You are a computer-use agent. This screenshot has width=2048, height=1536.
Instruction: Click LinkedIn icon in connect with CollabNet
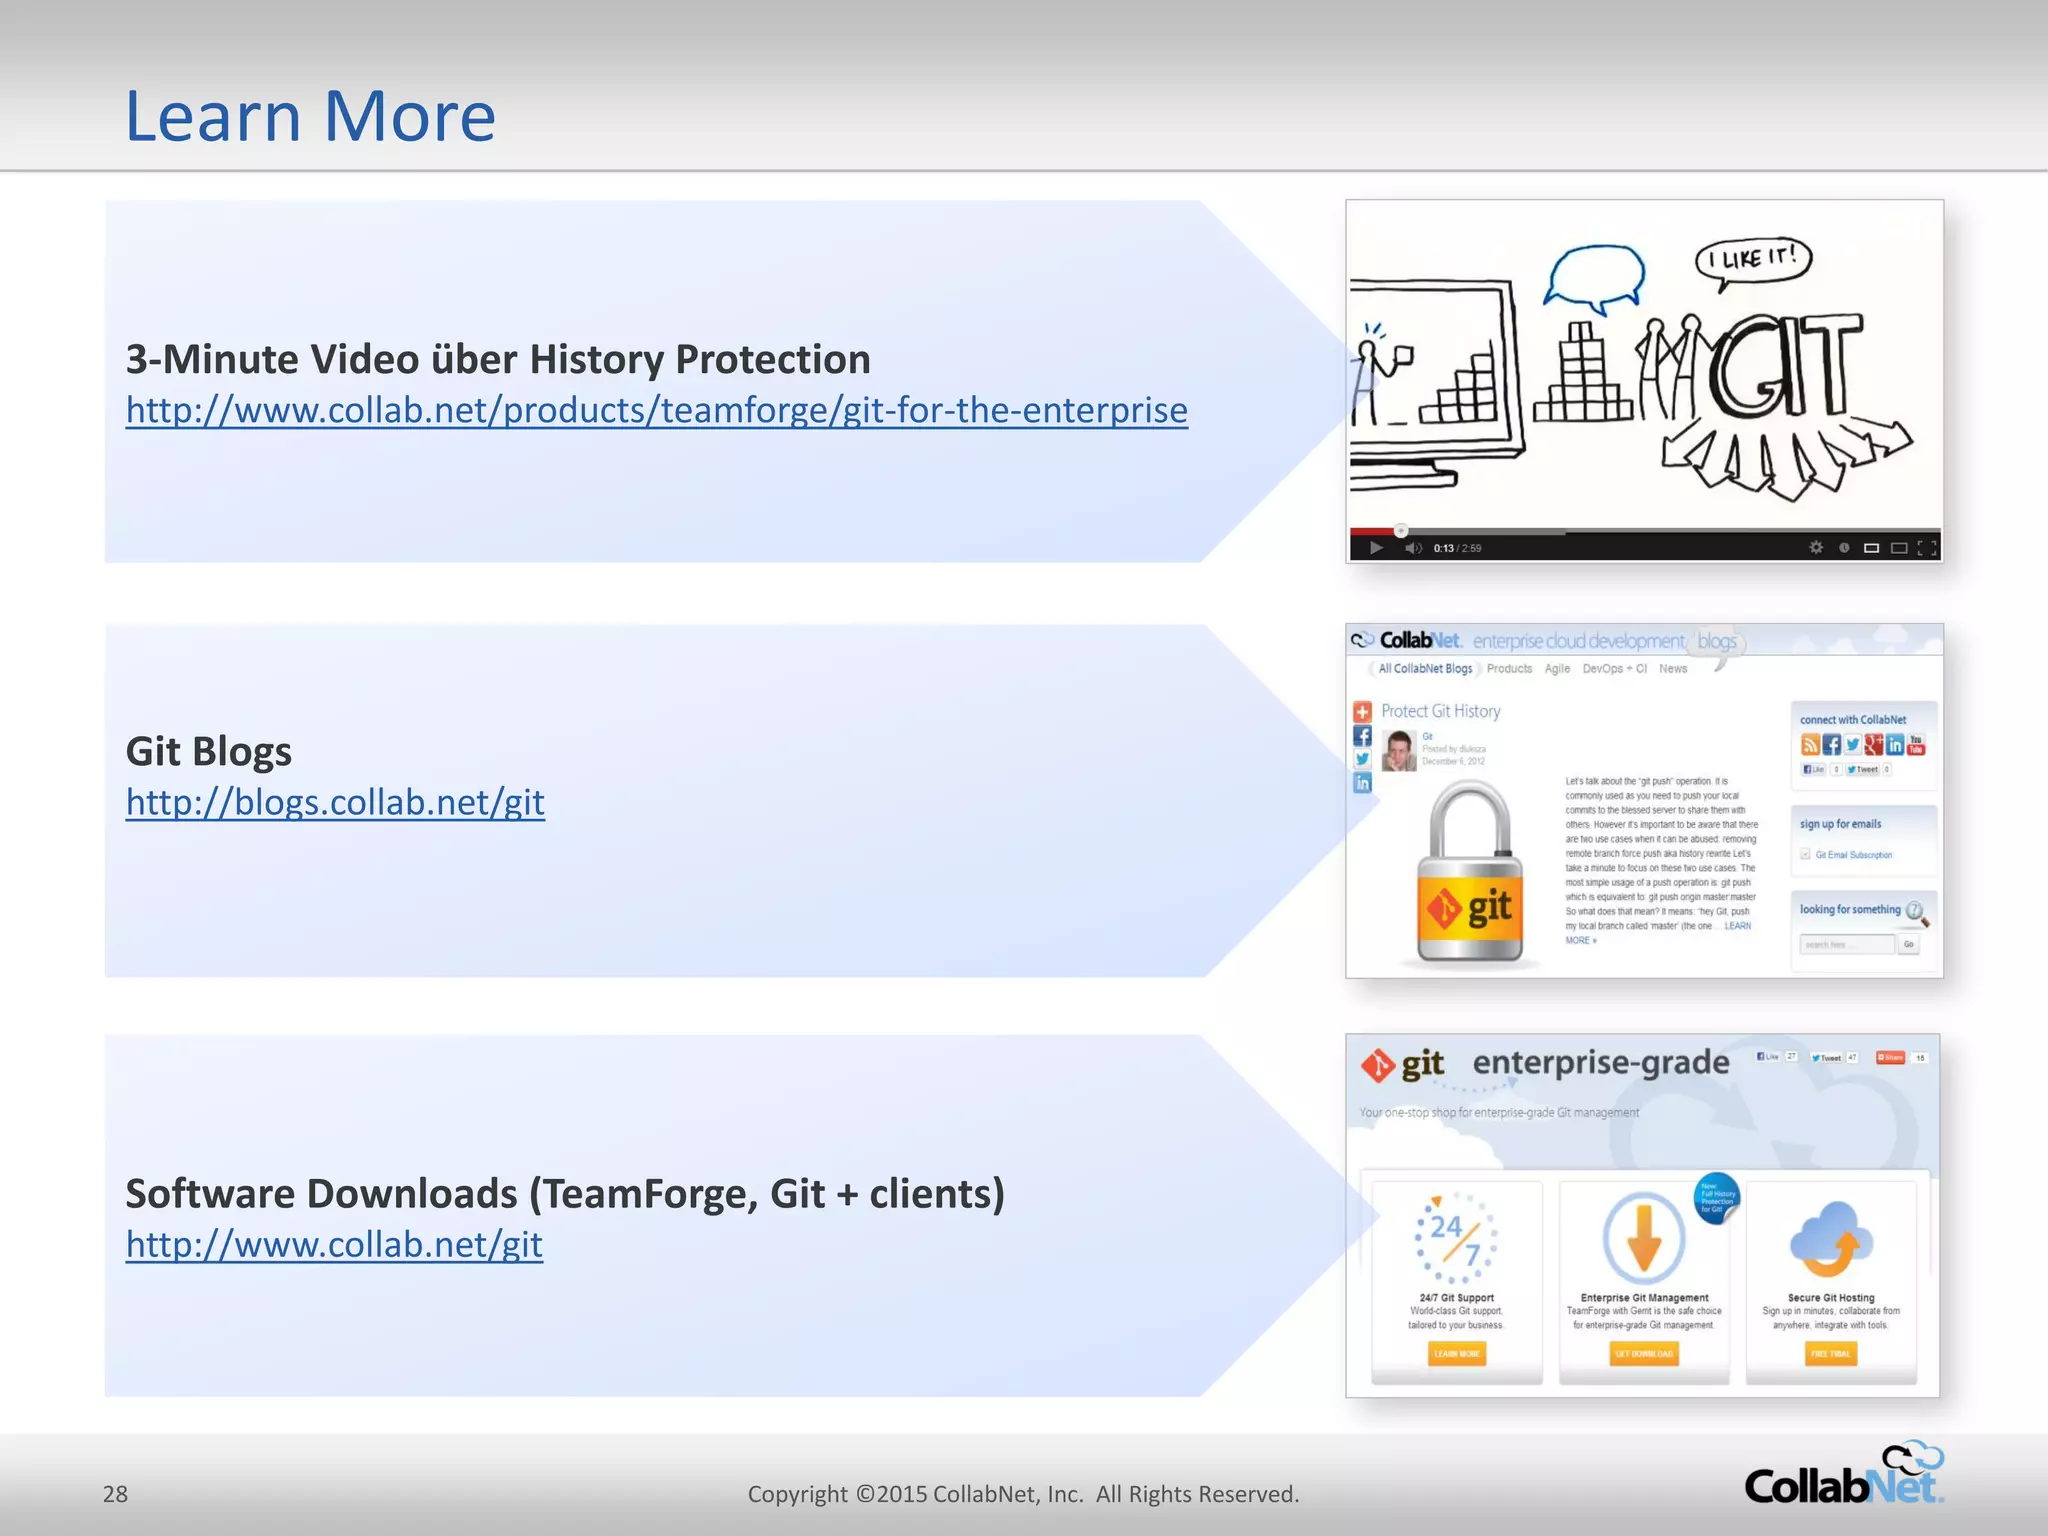1895,745
